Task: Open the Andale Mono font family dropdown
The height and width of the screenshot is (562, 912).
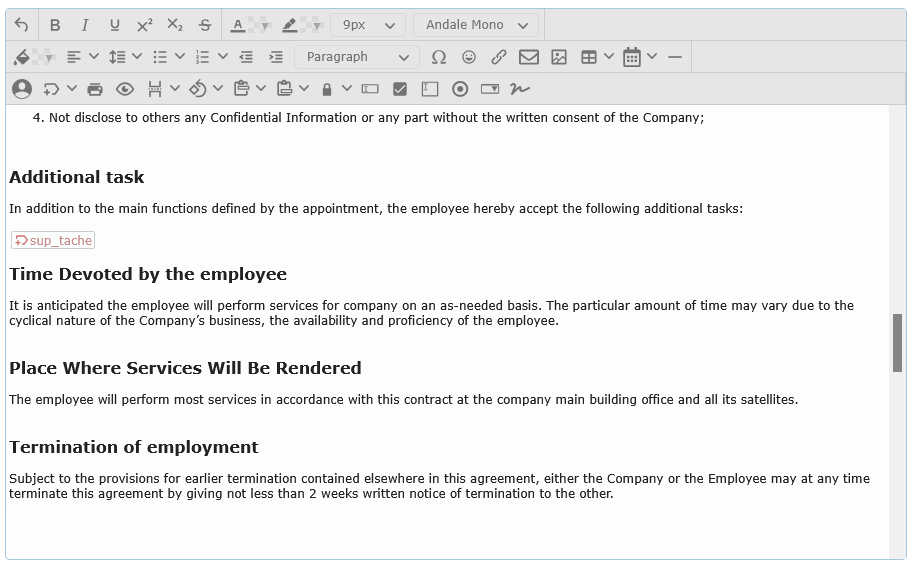Action: coord(476,25)
